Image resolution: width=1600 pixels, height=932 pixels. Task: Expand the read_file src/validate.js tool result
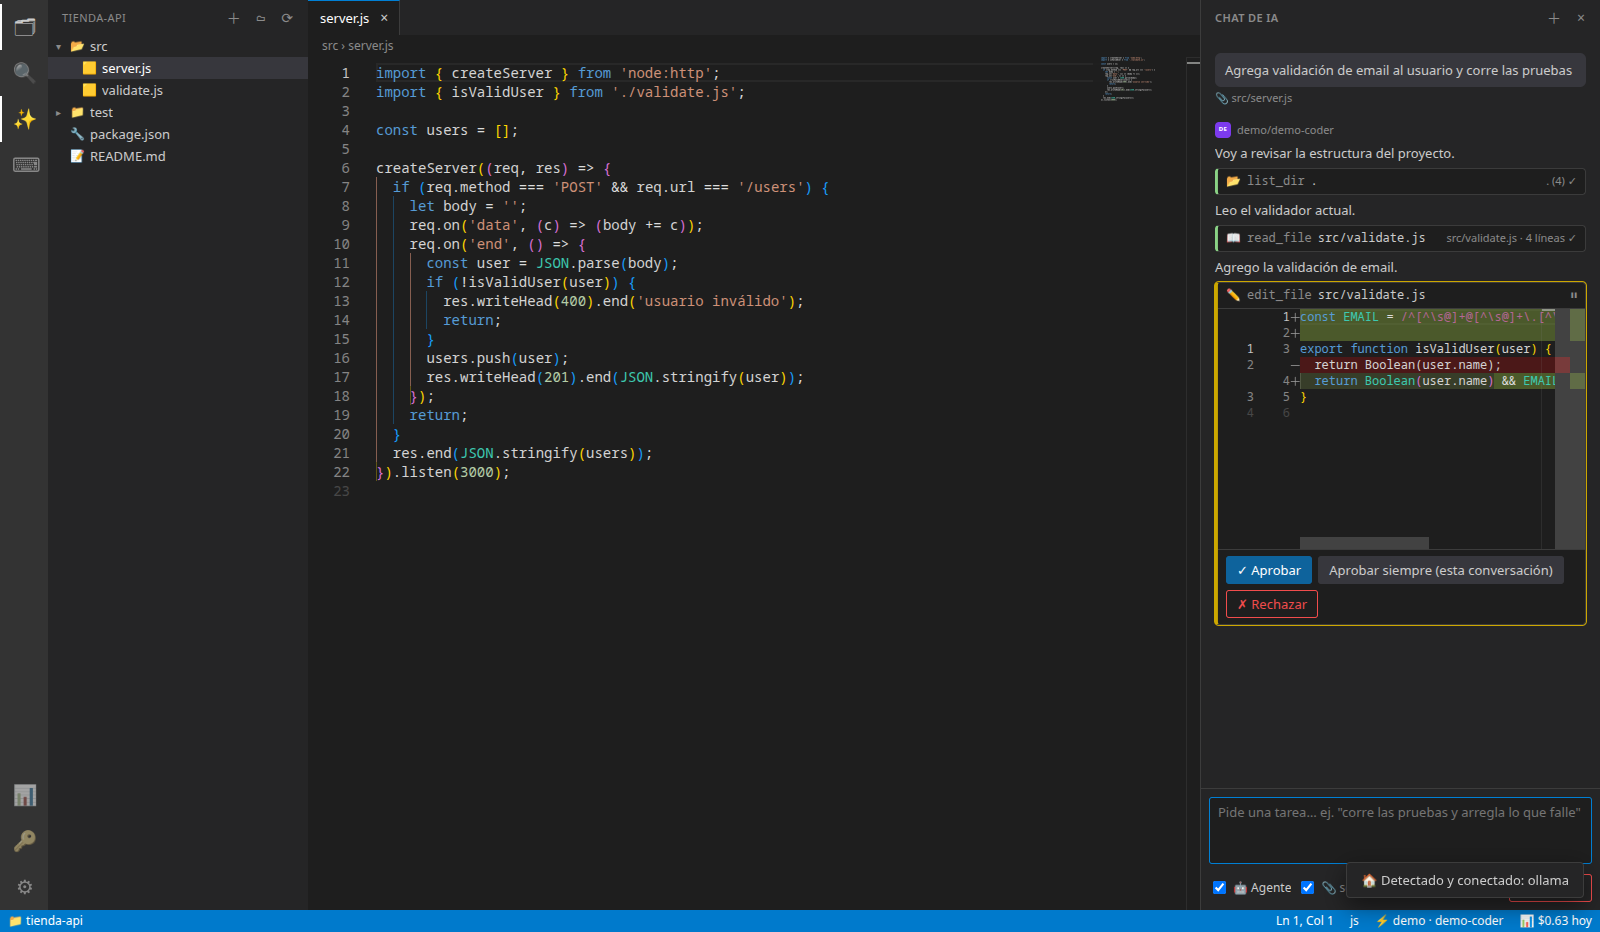1400,238
